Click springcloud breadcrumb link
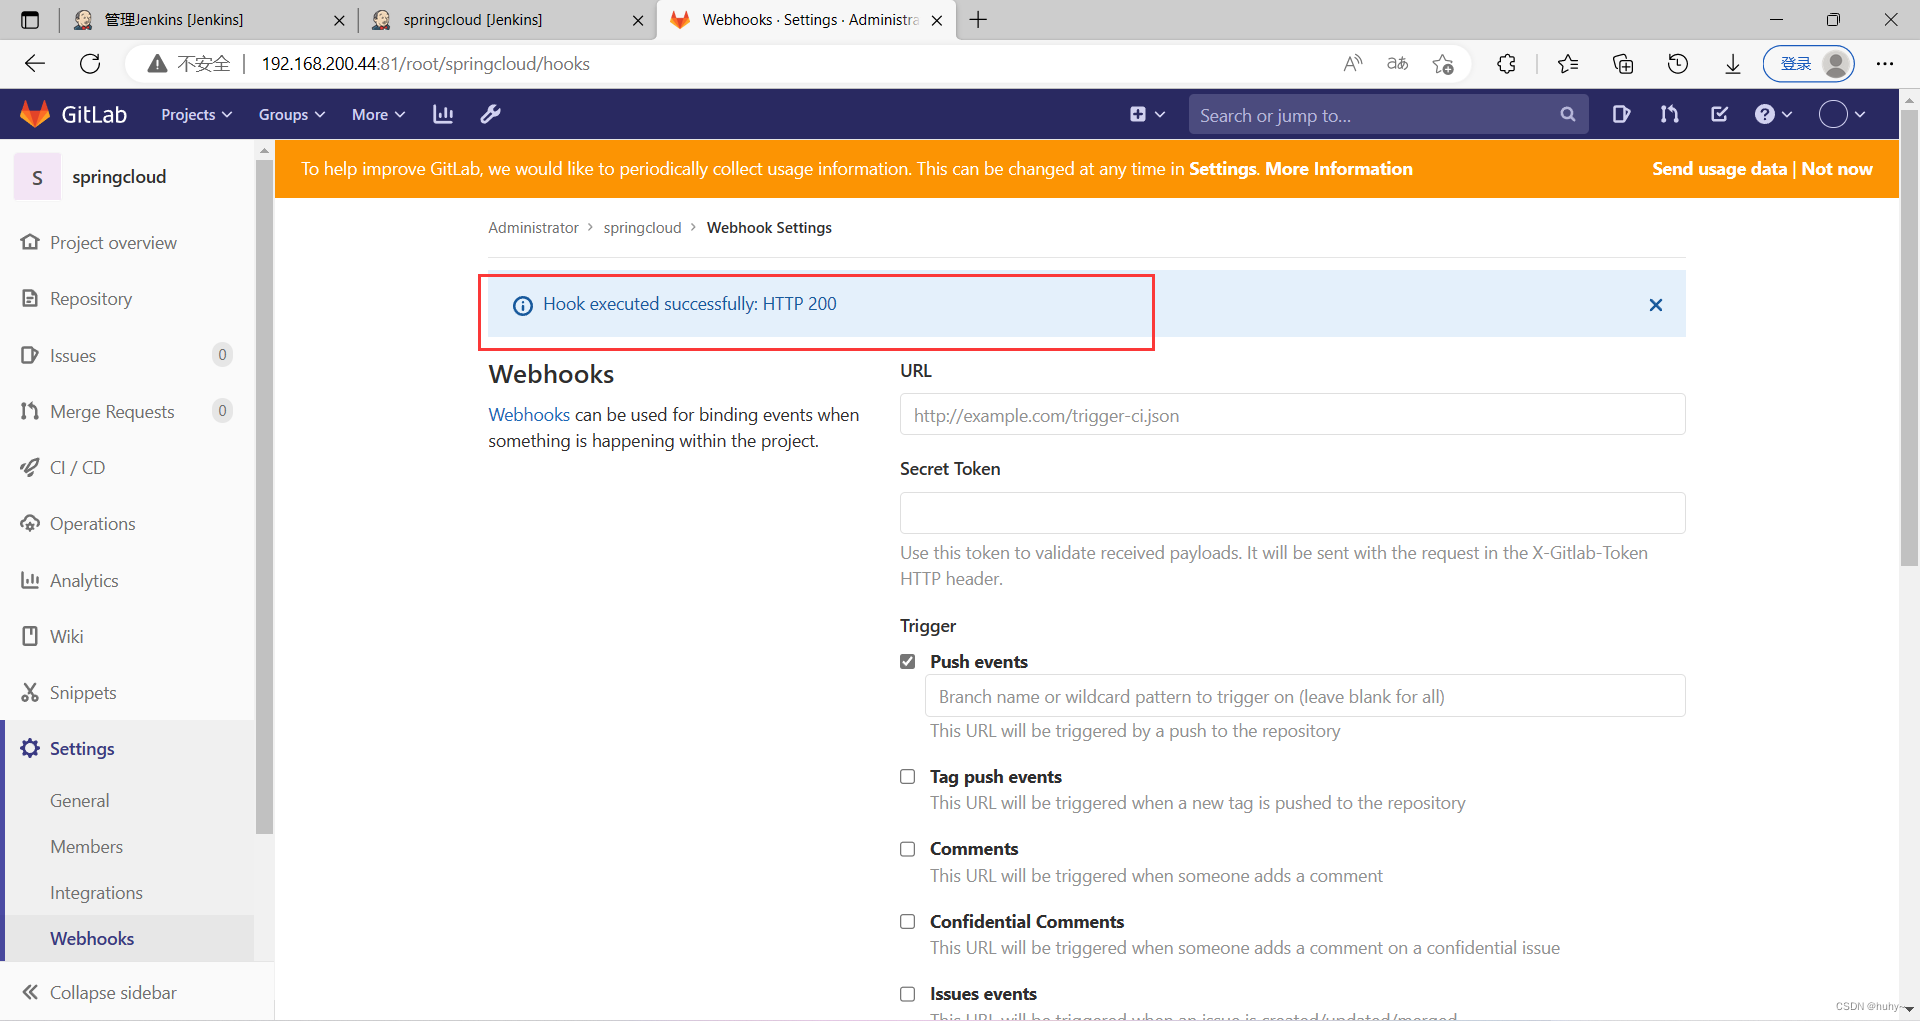 [642, 228]
